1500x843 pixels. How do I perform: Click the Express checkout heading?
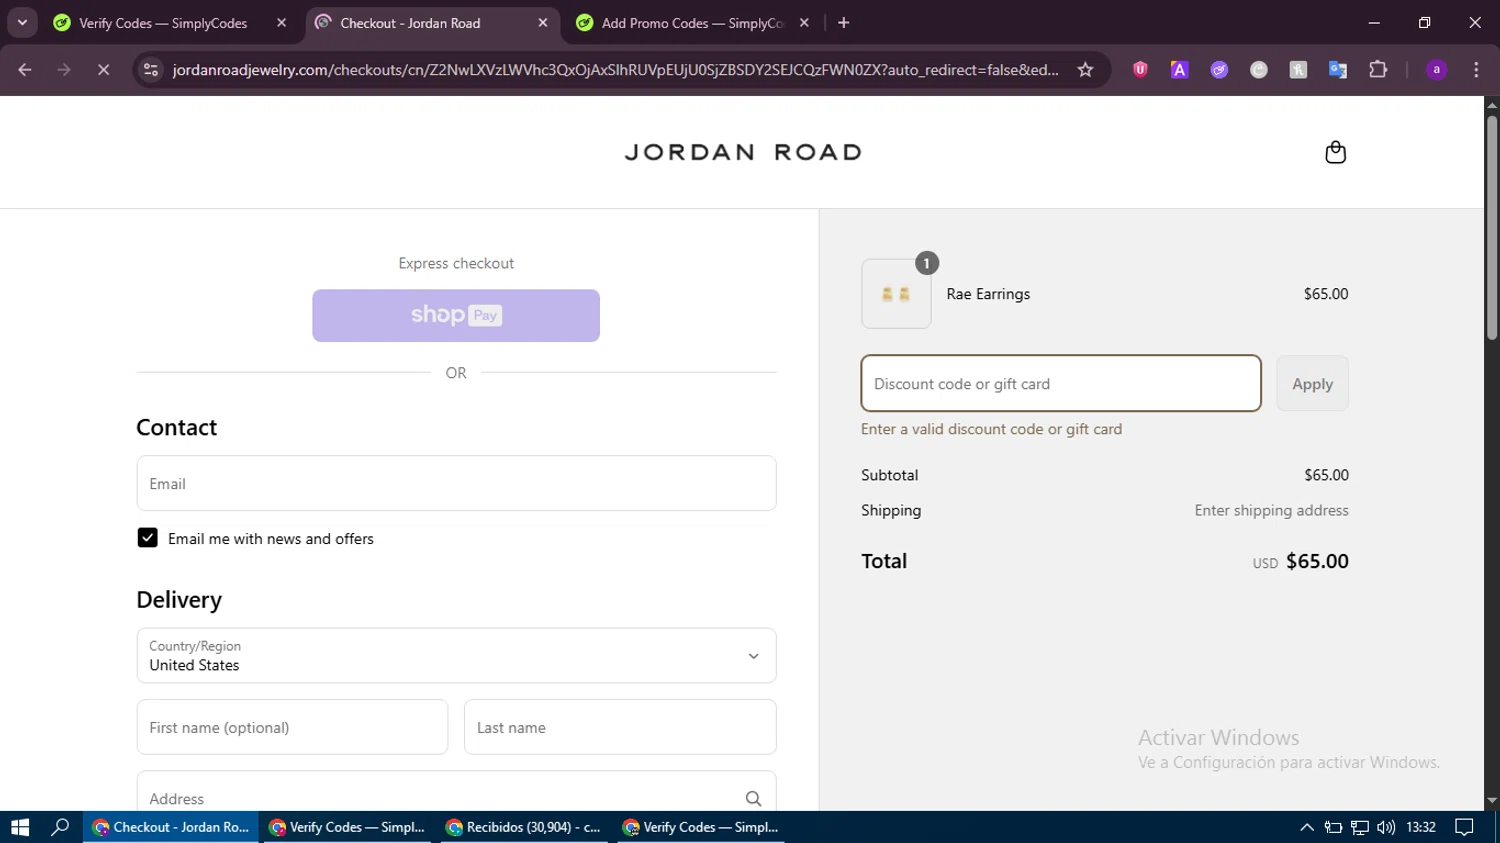tap(456, 263)
